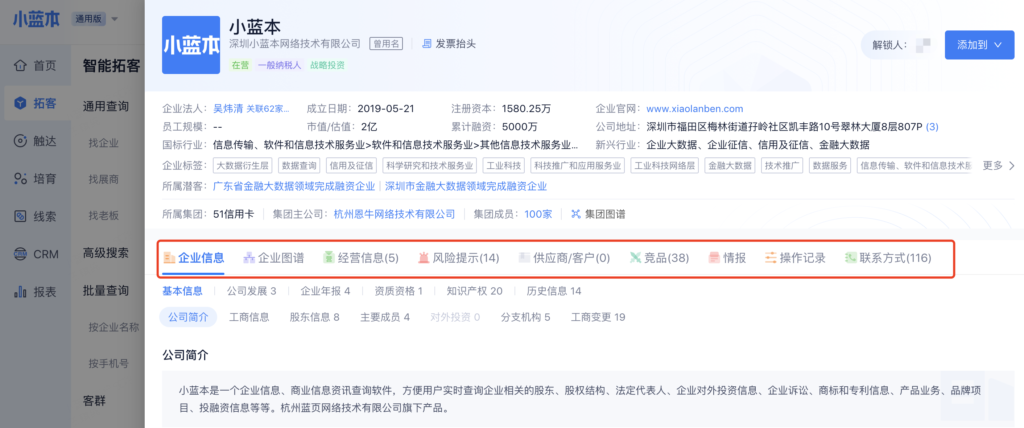Select the 培育 sidebar icon
1024x428 pixels.
[x=19, y=179]
